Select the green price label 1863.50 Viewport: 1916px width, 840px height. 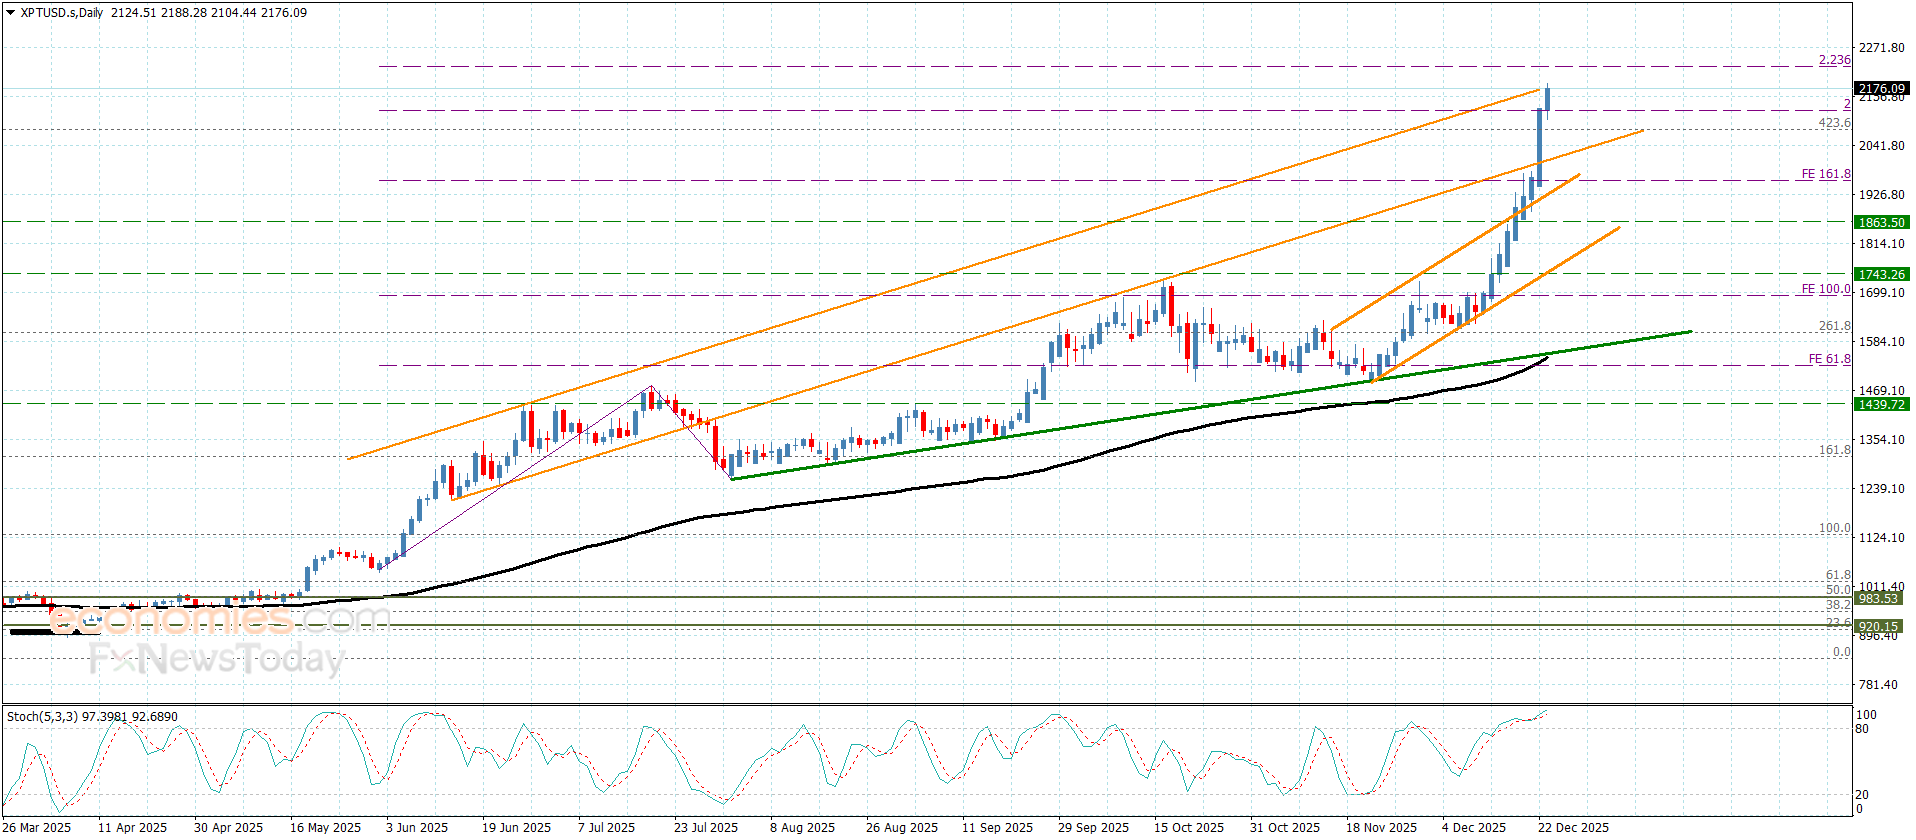click(x=1881, y=222)
